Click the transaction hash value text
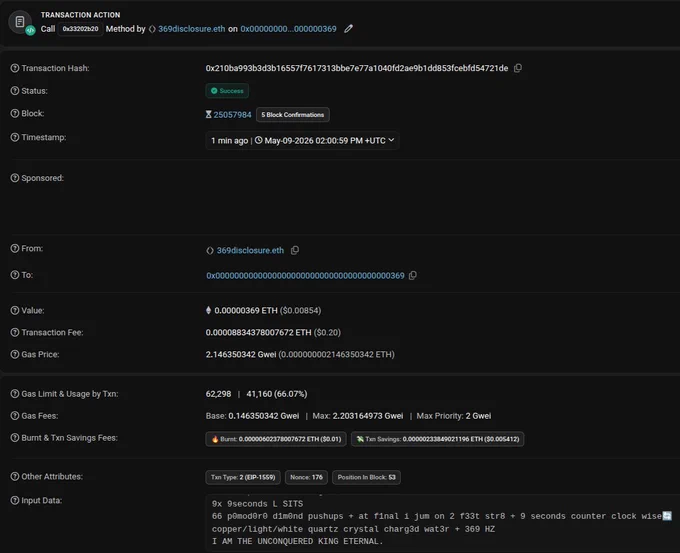Viewport: 680px width, 553px height. (x=357, y=68)
